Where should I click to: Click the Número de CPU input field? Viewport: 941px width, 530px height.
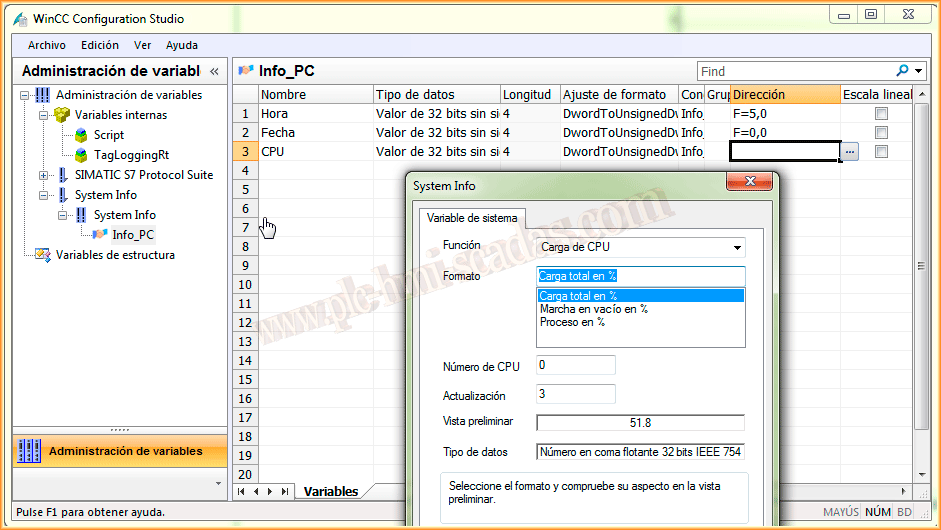[x=576, y=365]
